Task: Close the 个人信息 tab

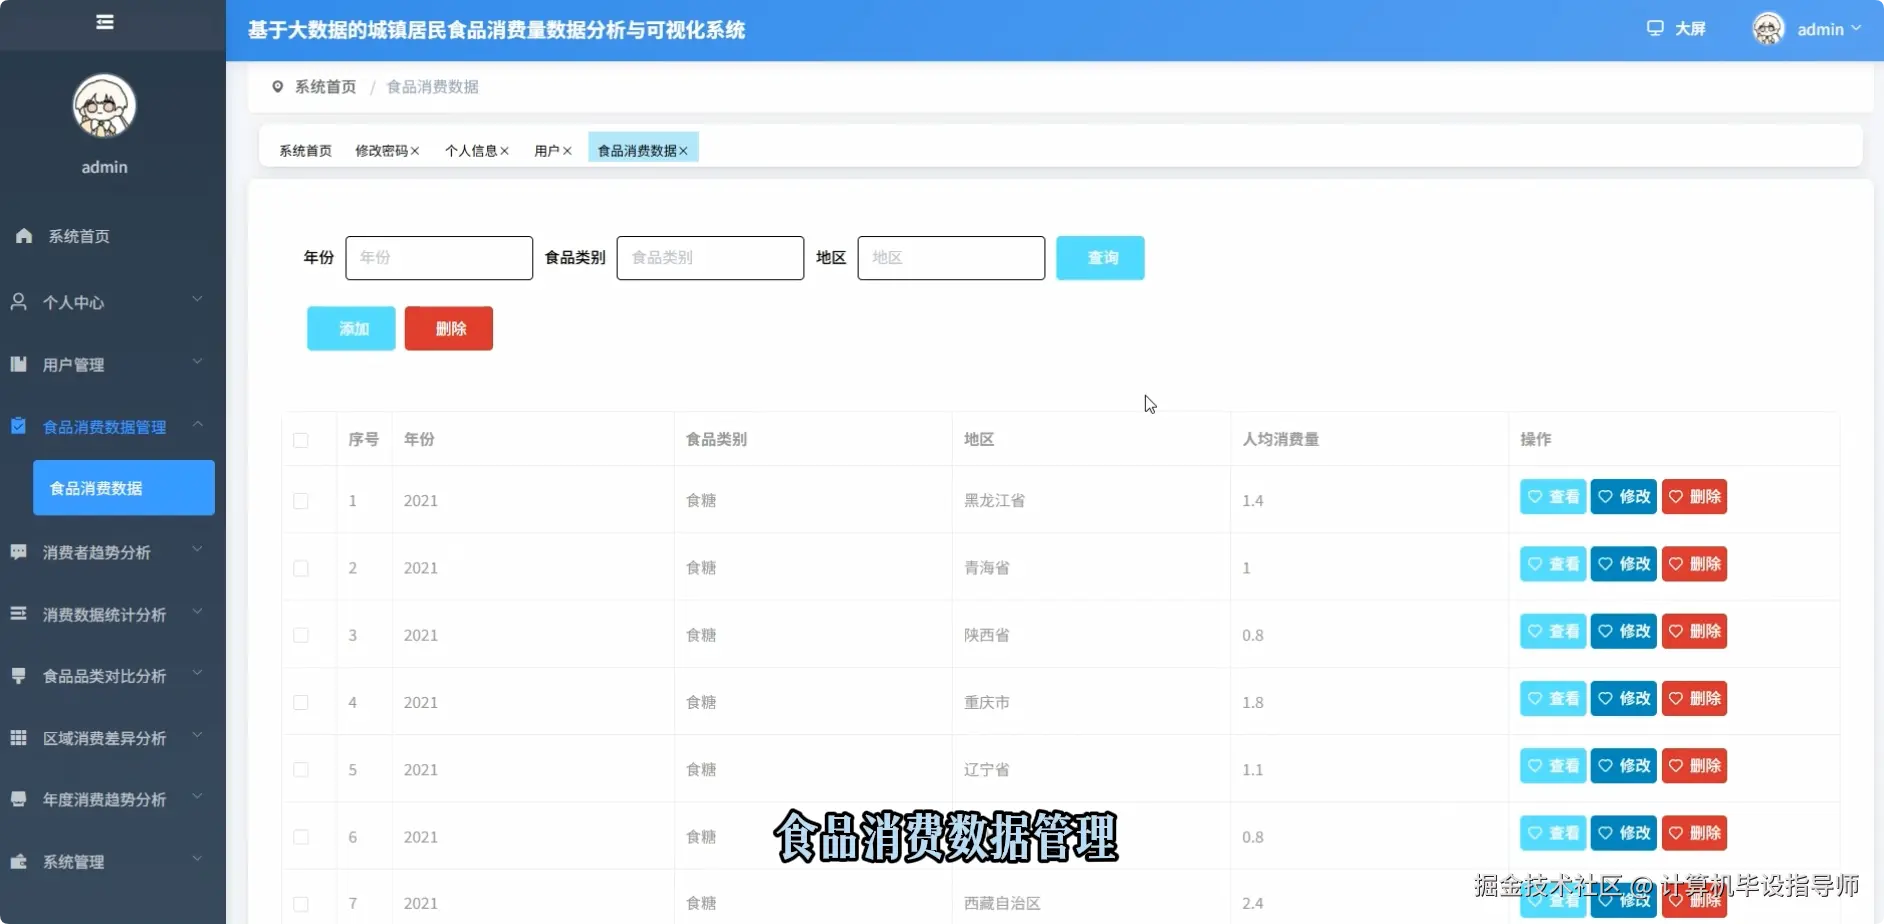Action: coord(505,151)
